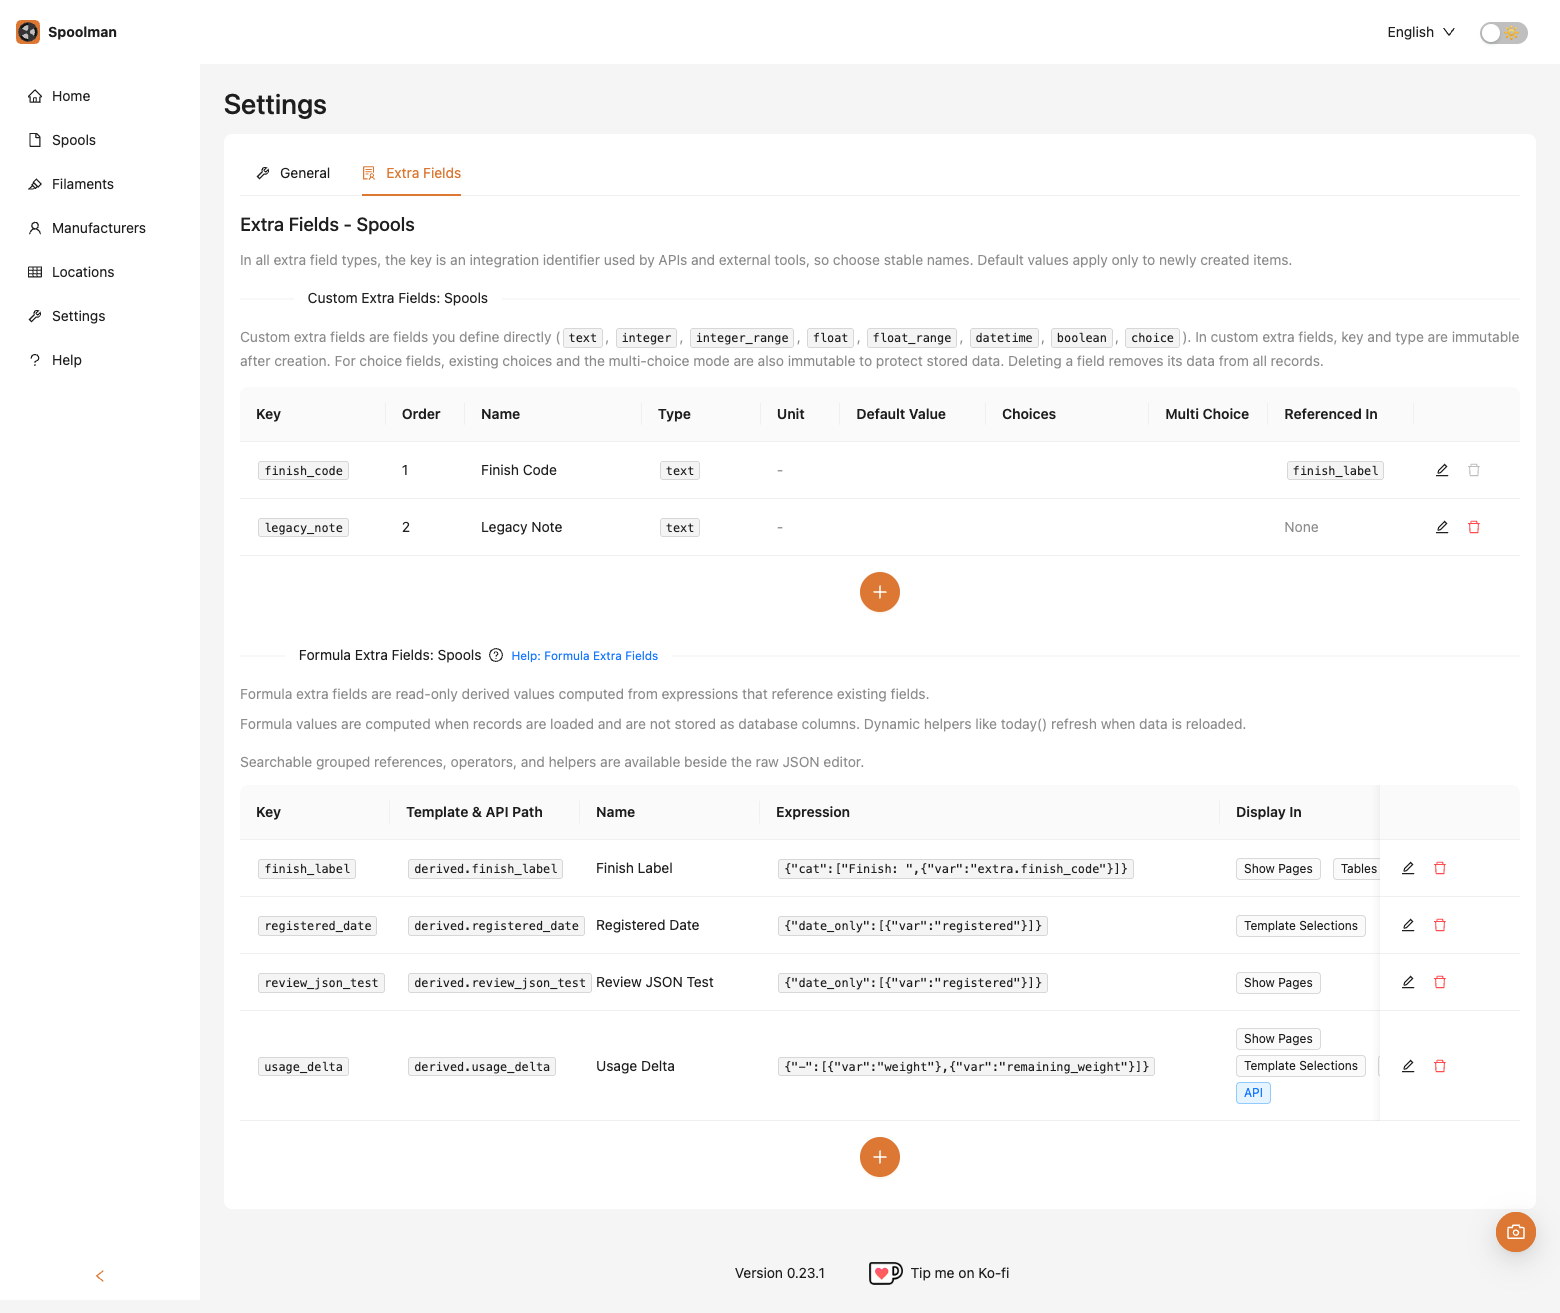Image resolution: width=1560 pixels, height=1313 pixels.
Task: Click Show Pages tag in review_json_test row
Action: click(1278, 983)
